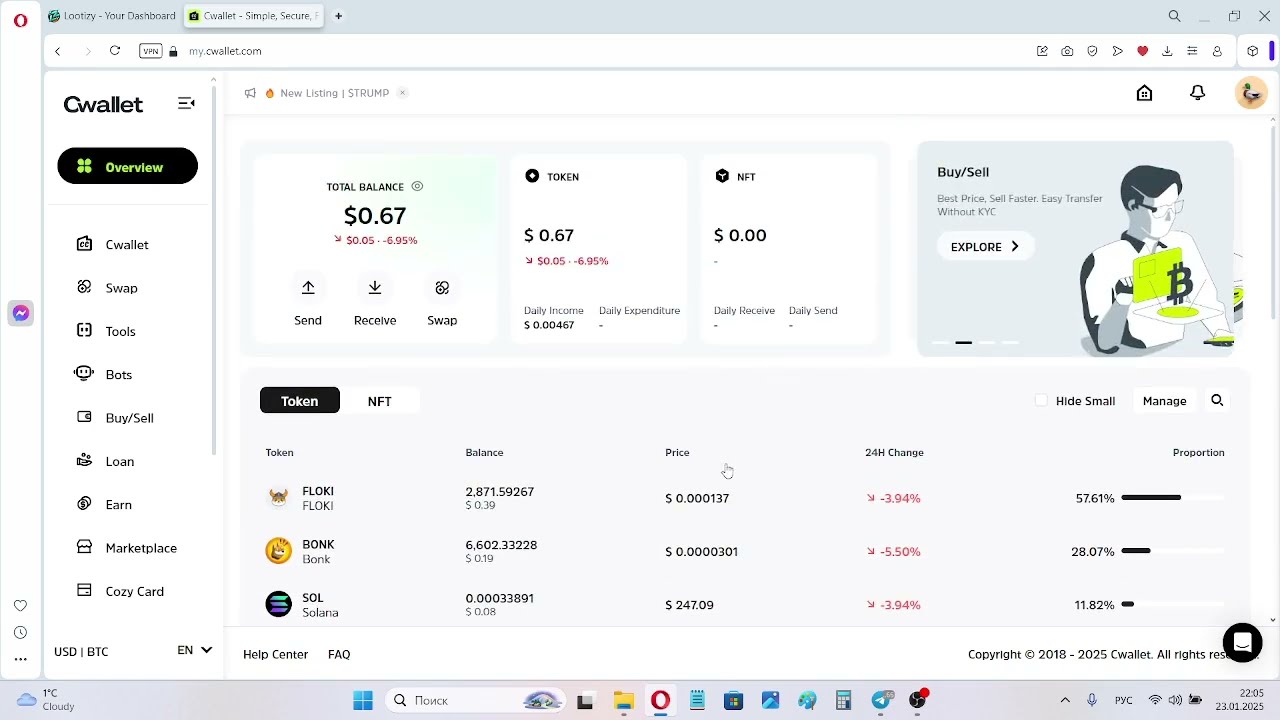Click SOL proportion bar
This screenshot has width=1280, height=720.
[x=1173, y=604]
